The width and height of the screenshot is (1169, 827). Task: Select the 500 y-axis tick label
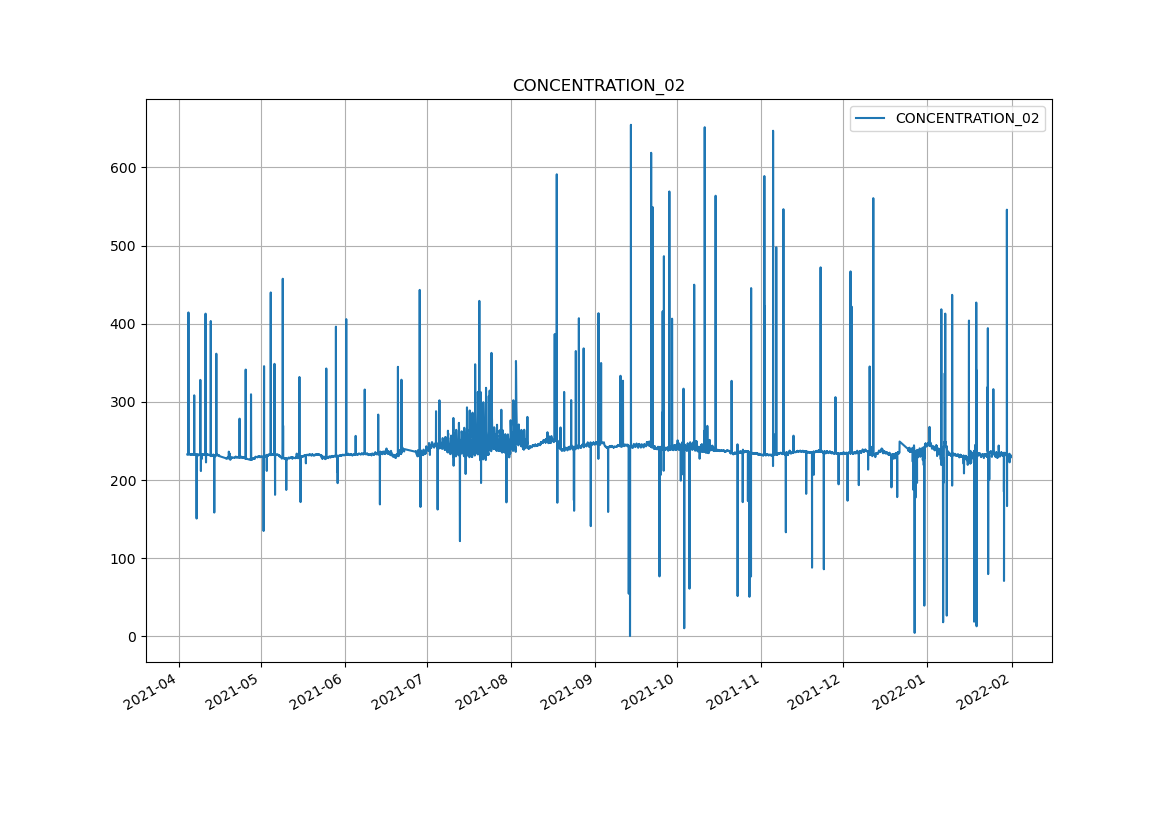[x=123, y=246]
